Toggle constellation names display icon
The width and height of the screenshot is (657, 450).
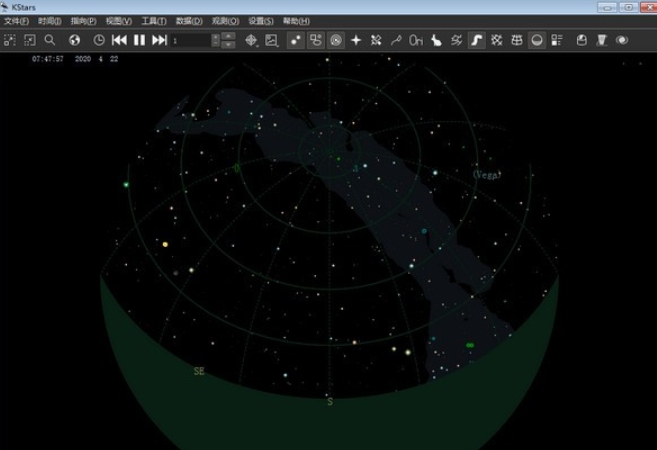coord(416,40)
